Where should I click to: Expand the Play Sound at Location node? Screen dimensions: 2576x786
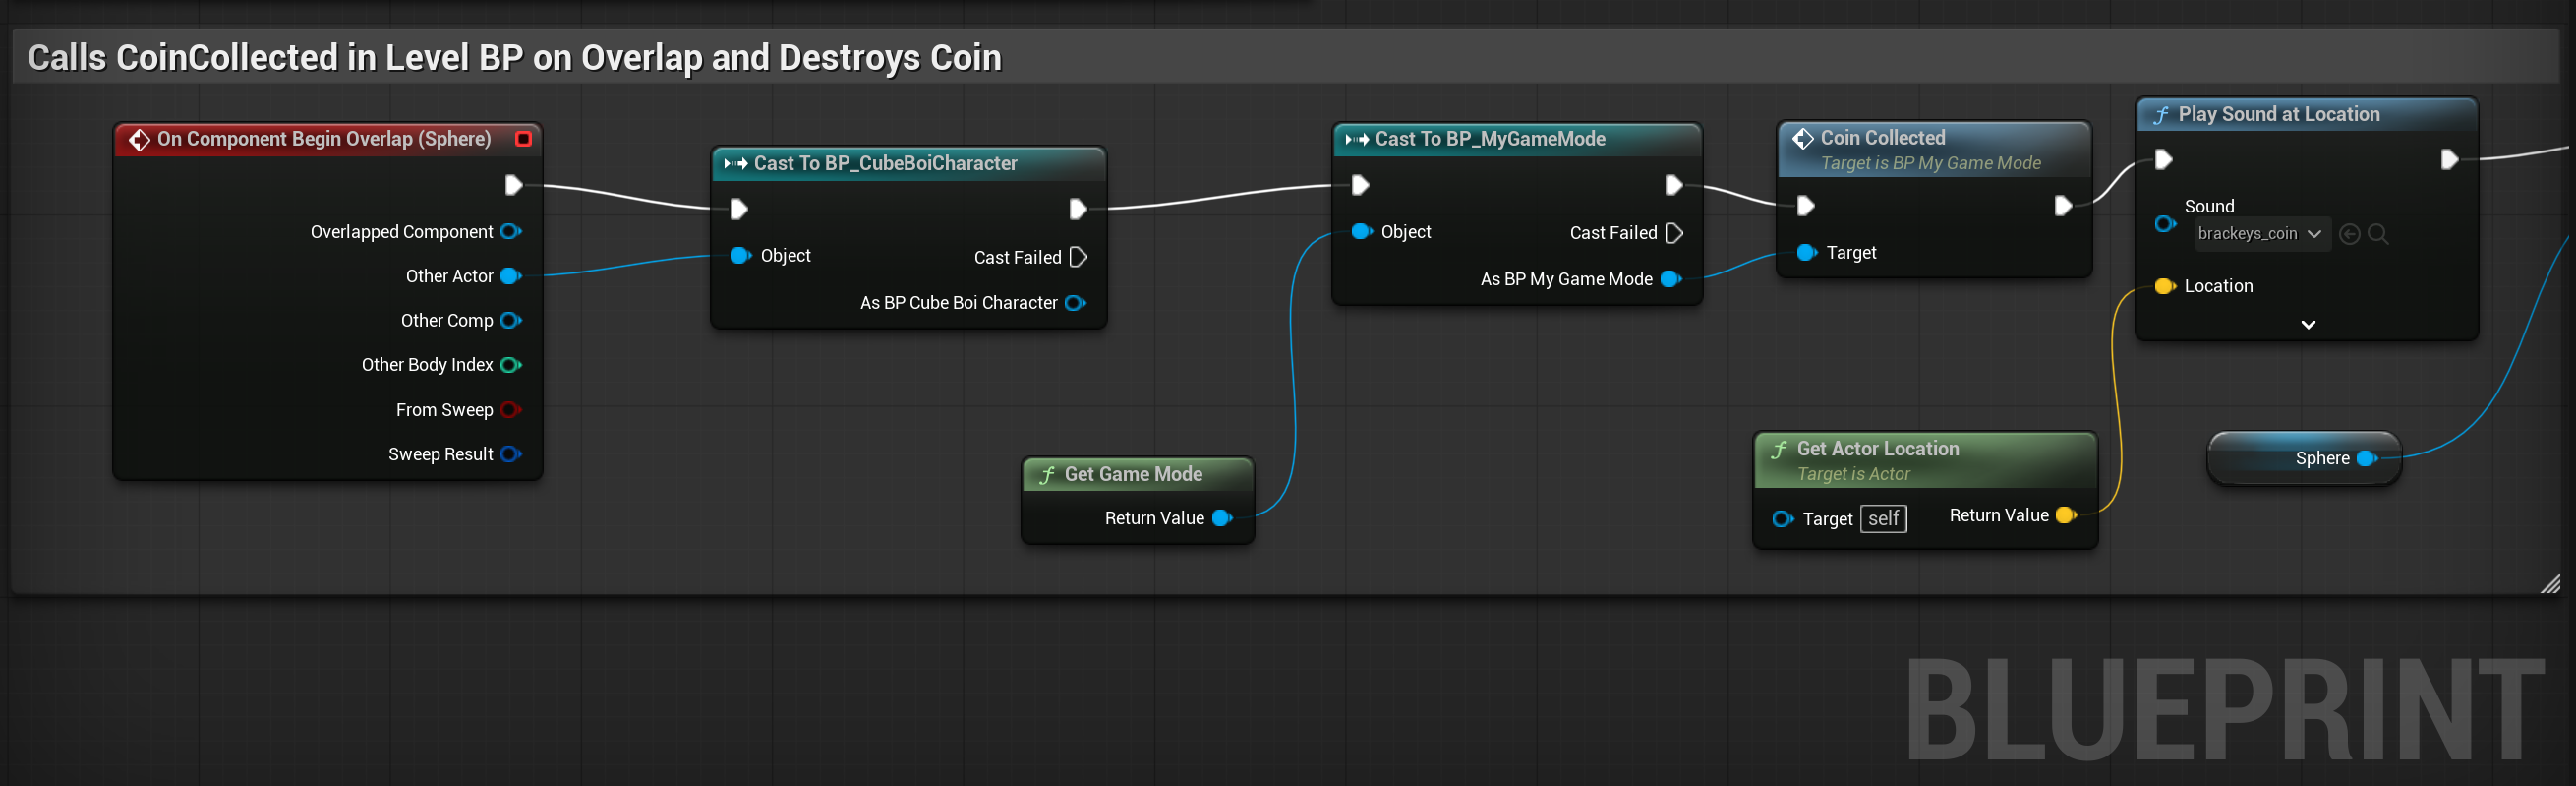click(x=2308, y=324)
